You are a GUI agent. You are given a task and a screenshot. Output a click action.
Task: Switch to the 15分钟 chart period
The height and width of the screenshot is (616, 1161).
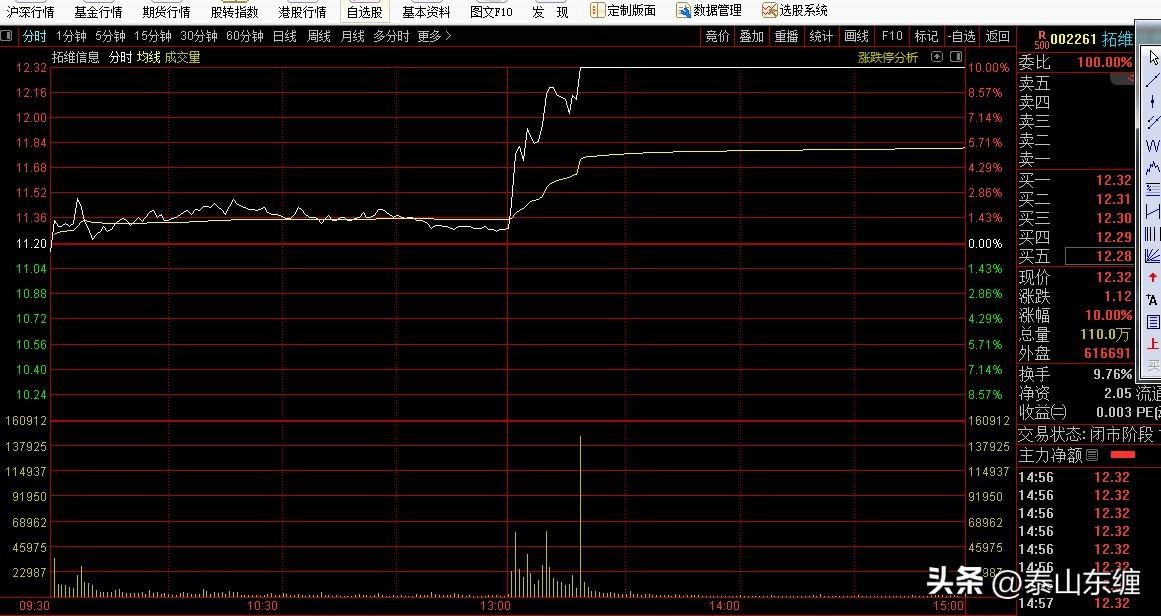click(x=153, y=36)
